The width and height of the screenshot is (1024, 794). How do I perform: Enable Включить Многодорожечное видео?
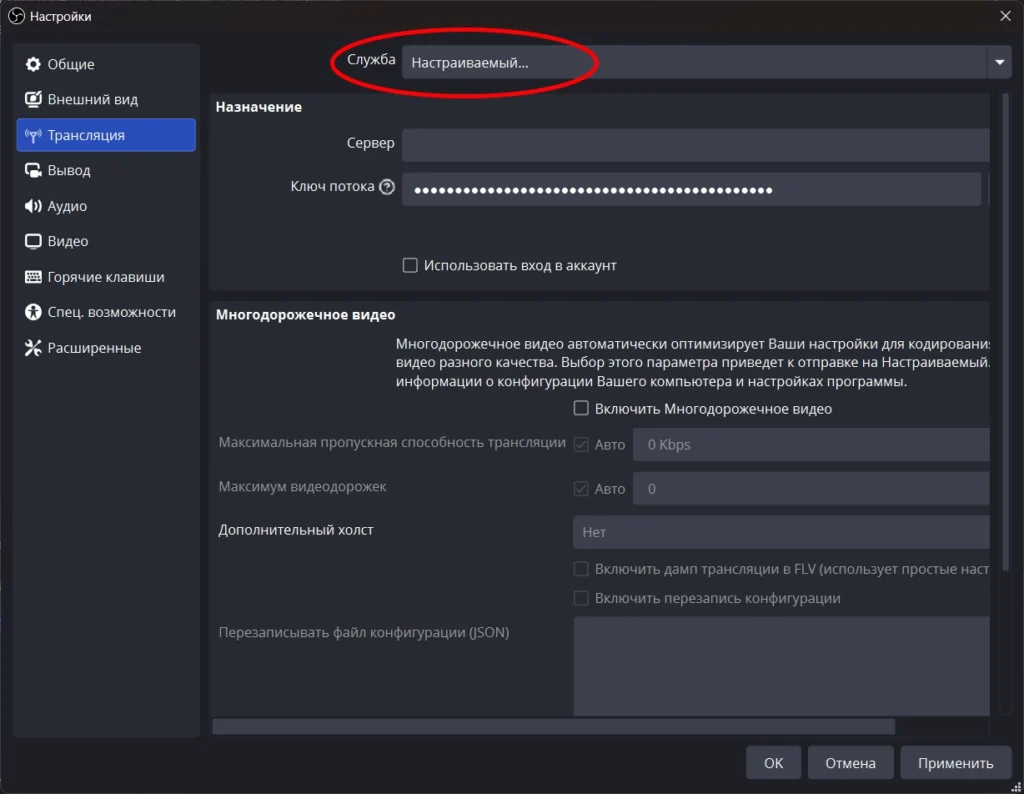tap(580, 408)
